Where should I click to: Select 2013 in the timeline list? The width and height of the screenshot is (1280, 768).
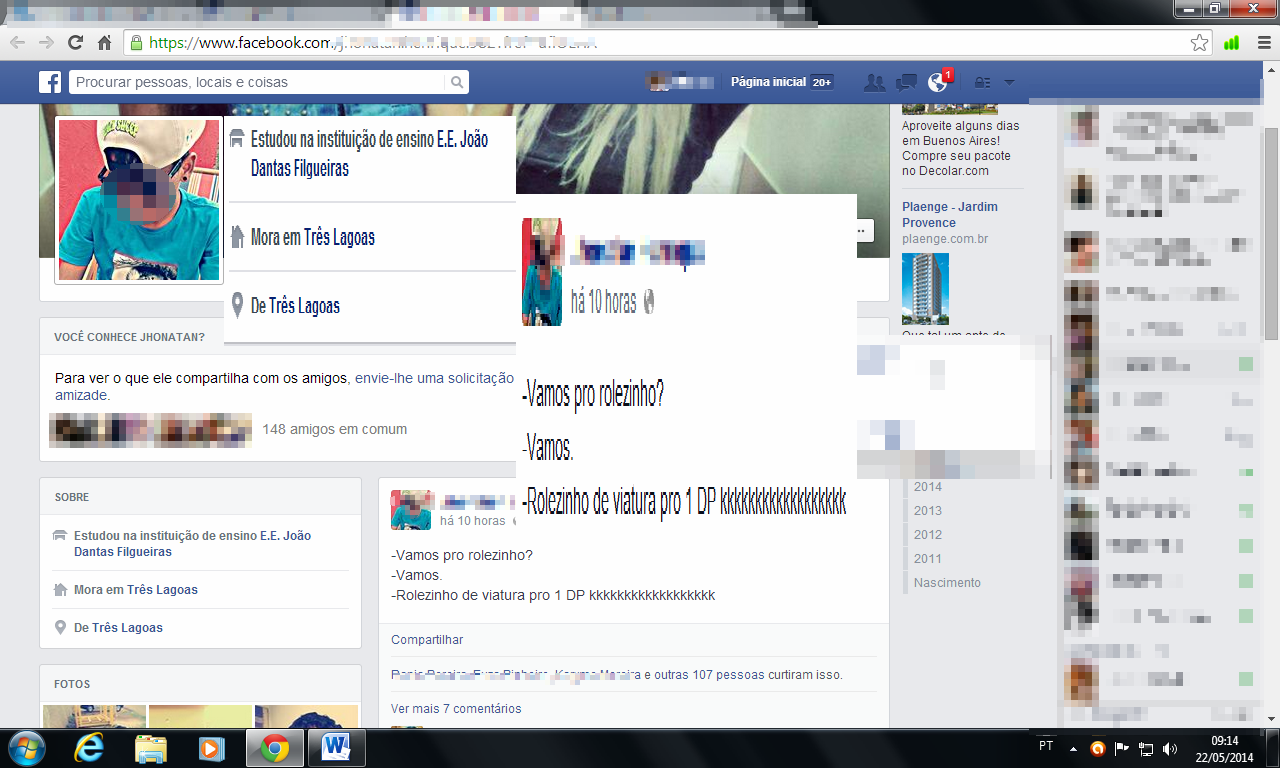927,511
